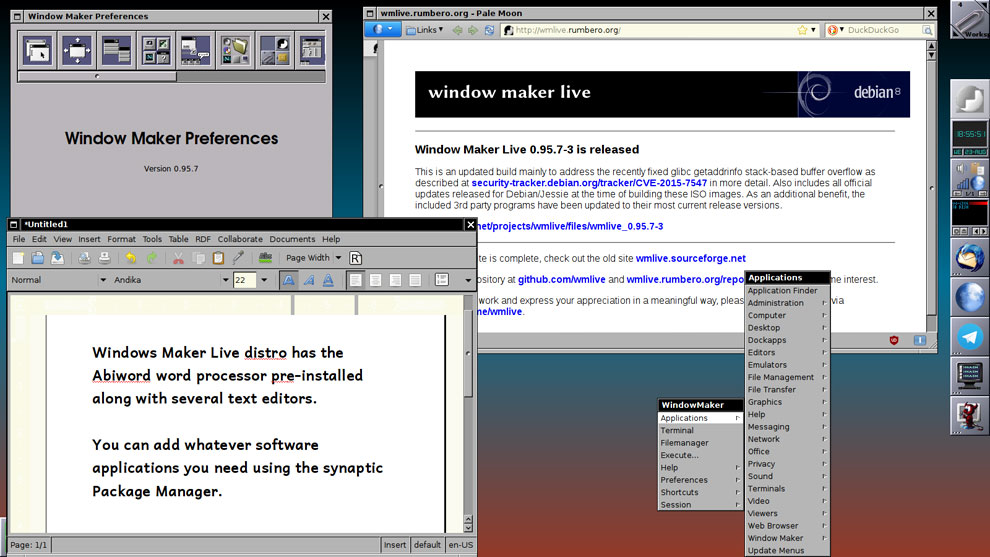Expand the Graphics submenu

tap(787, 402)
